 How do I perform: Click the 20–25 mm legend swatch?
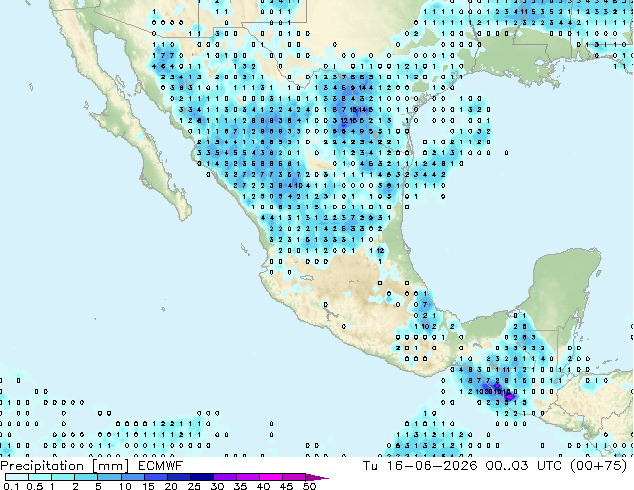pos(178,477)
